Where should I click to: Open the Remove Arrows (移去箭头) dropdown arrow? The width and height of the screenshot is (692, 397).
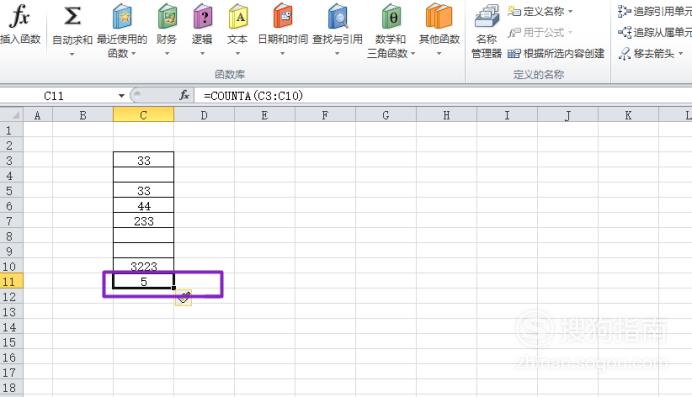click(x=681, y=54)
